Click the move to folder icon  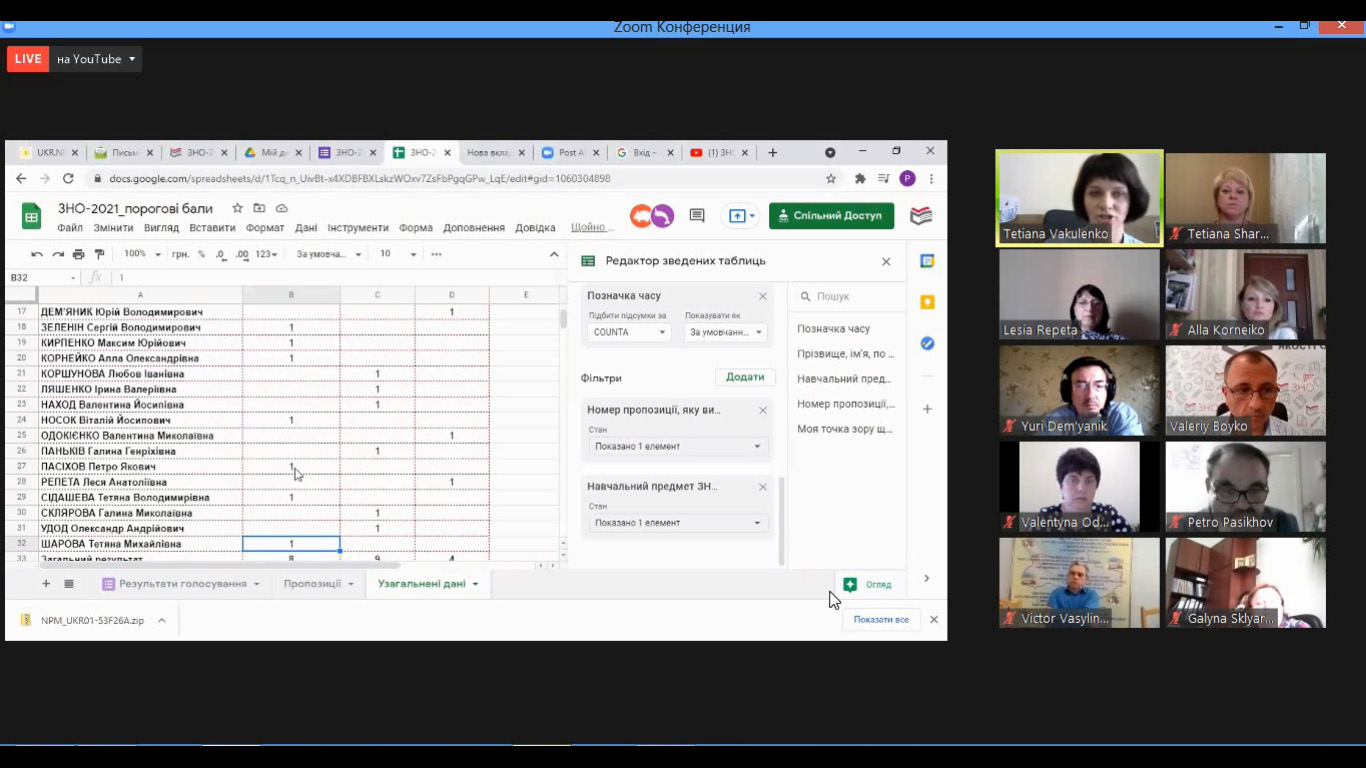pyautogui.click(x=259, y=208)
